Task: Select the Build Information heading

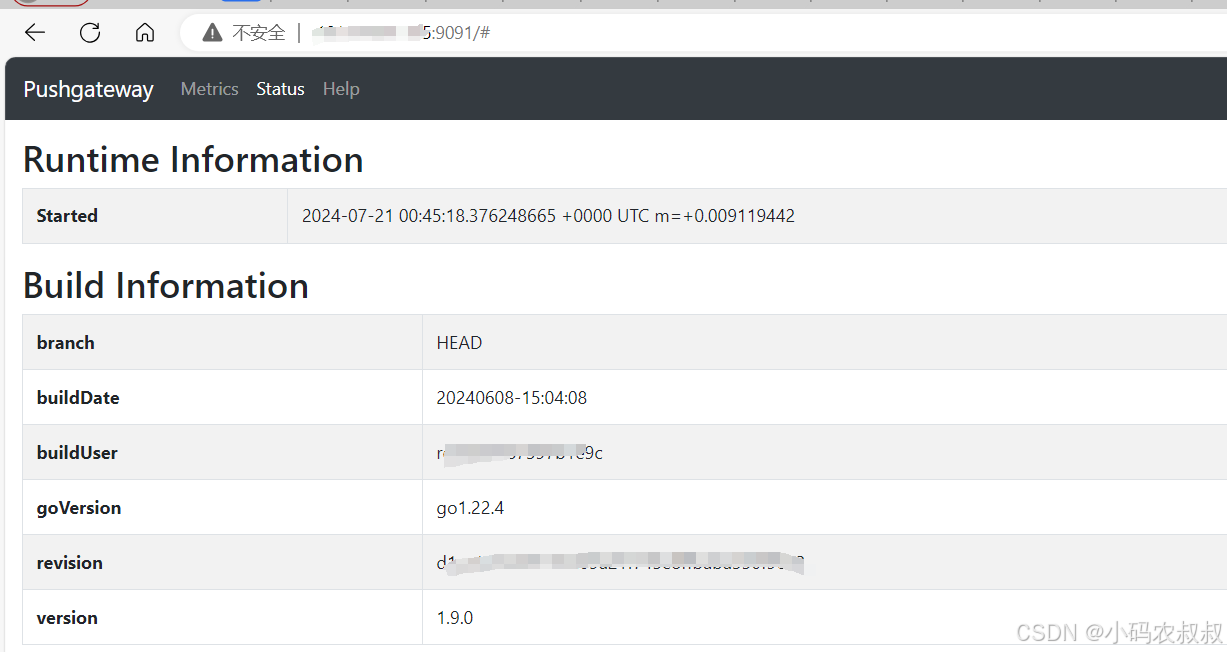Action: tap(166, 286)
